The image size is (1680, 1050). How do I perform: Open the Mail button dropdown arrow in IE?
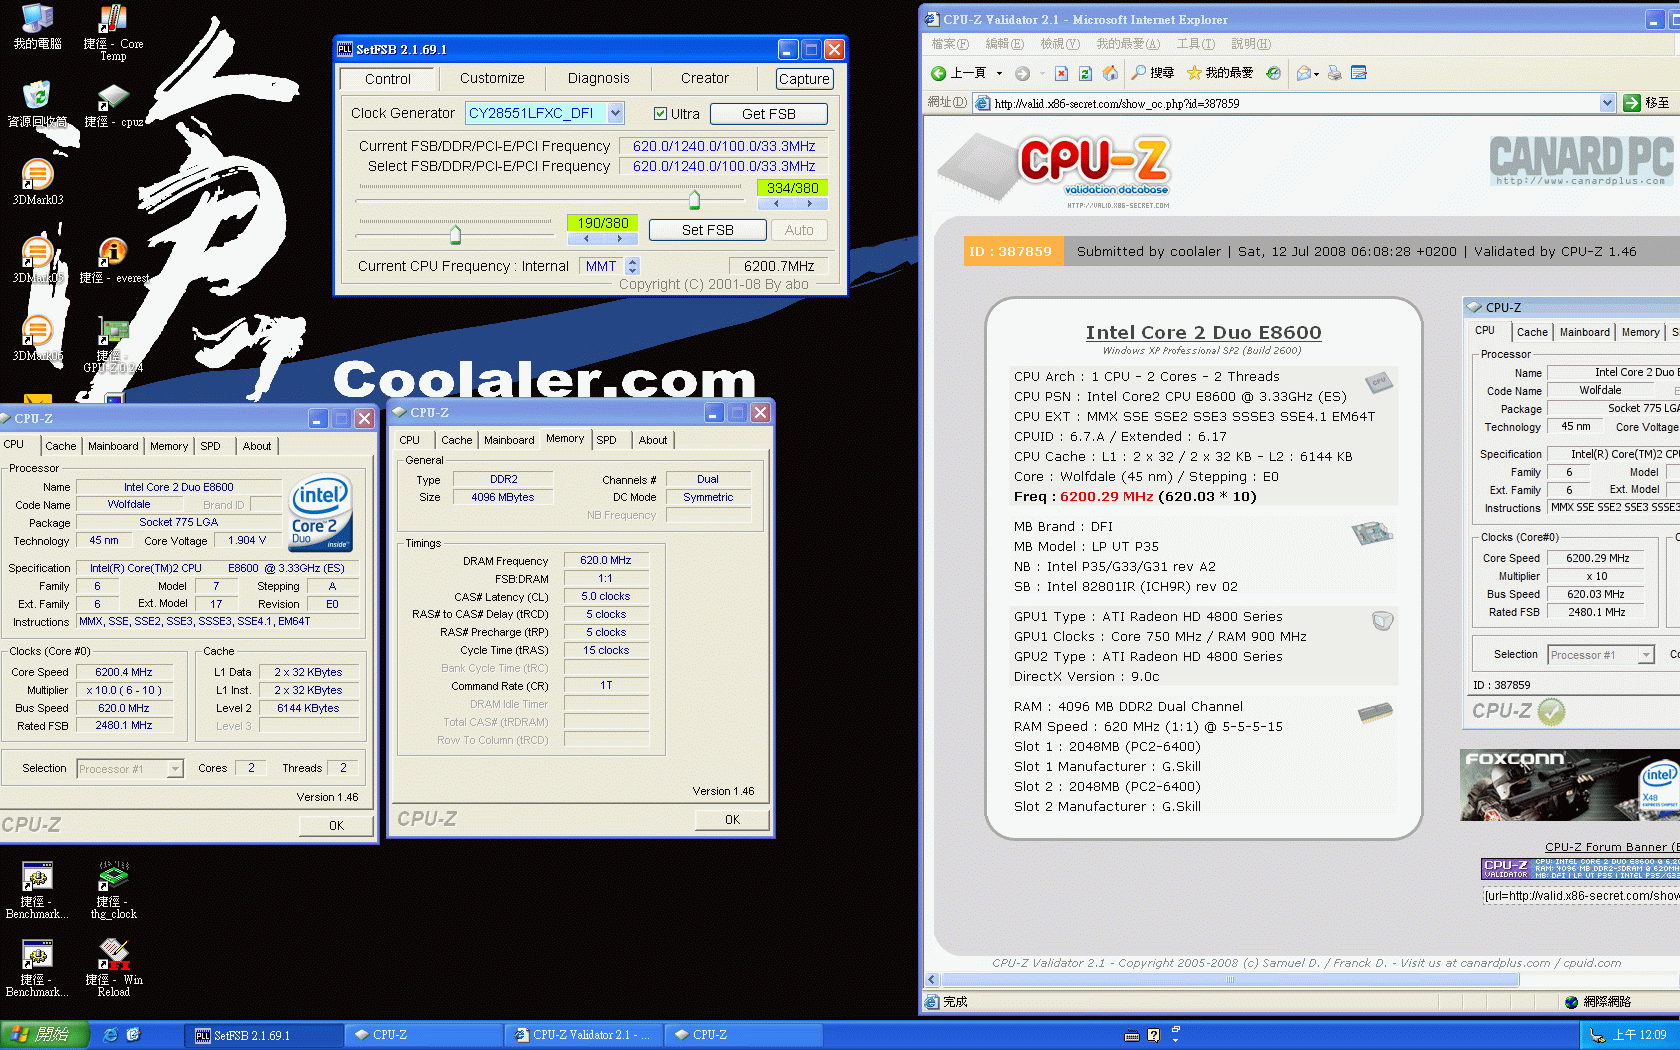coord(1316,73)
